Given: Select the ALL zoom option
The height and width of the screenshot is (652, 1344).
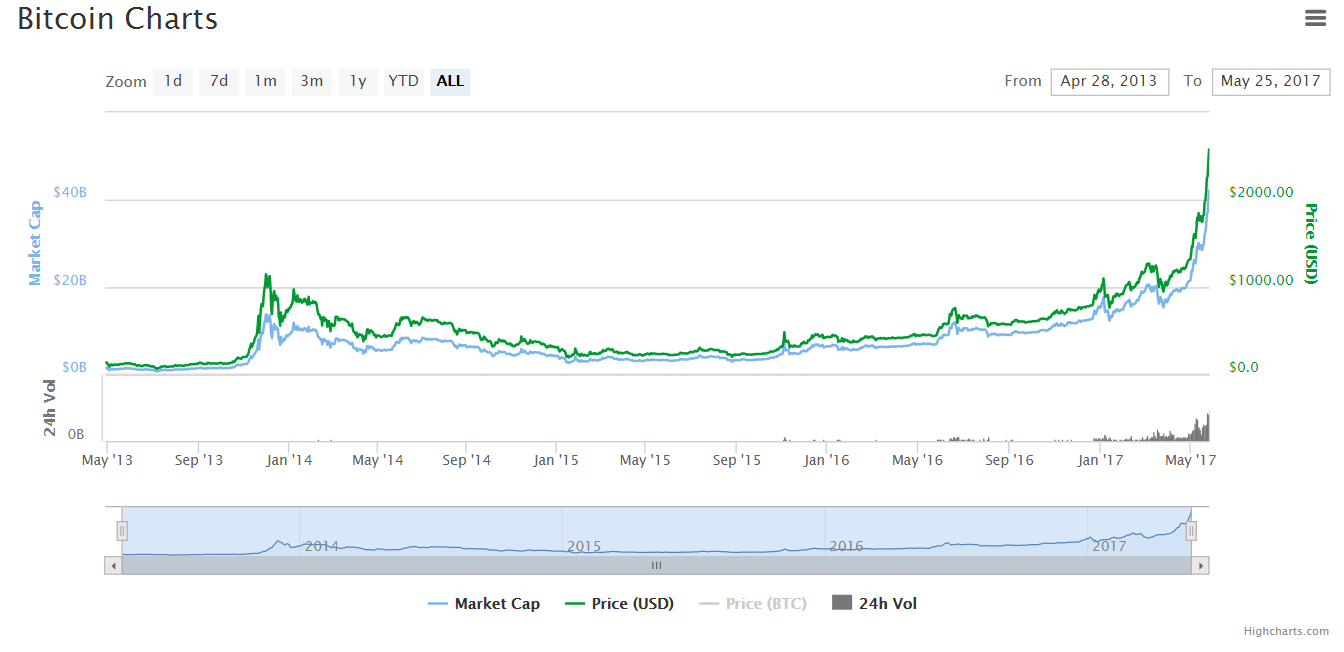Looking at the screenshot, I should tap(450, 81).
